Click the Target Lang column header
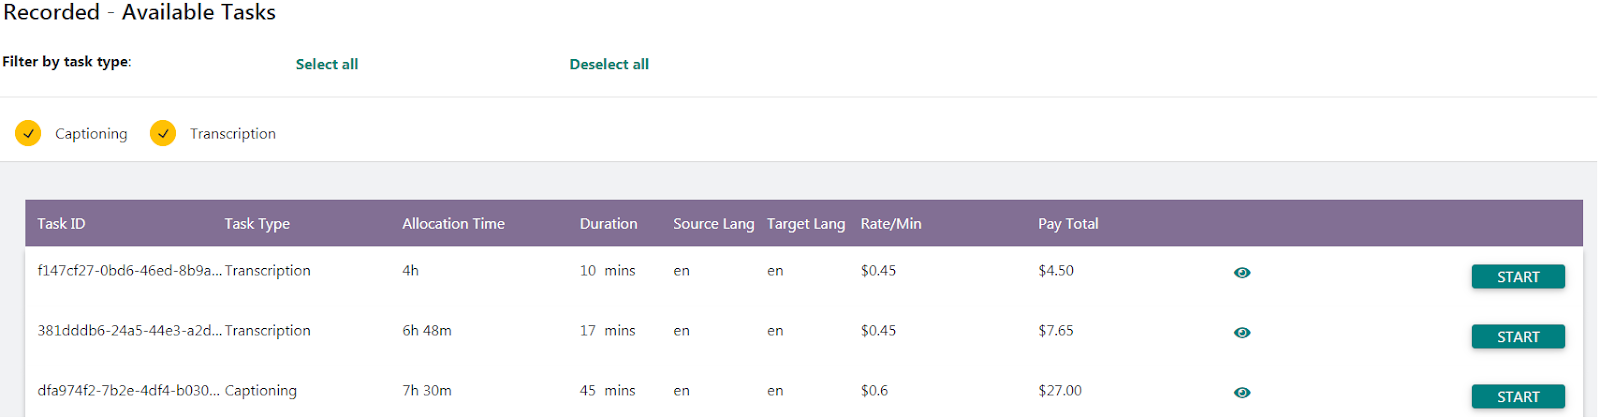 (806, 224)
